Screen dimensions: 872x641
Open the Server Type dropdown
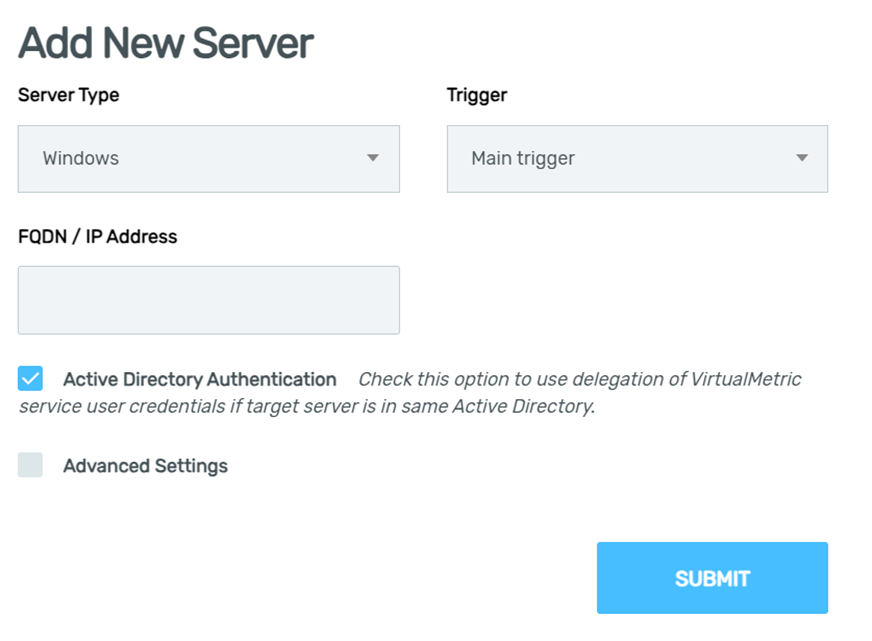pyautogui.click(x=209, y=159)
